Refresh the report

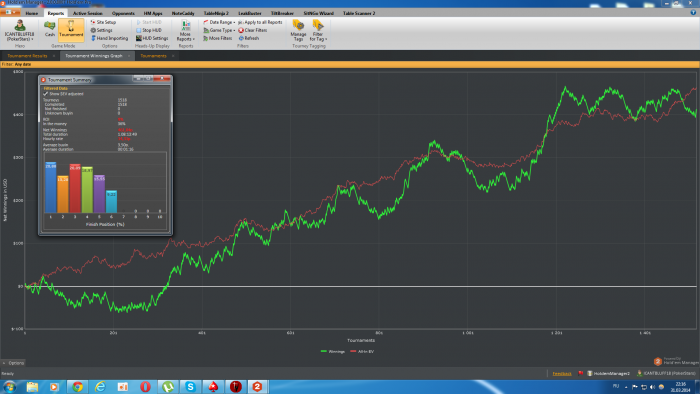click(x=249, y=38)
